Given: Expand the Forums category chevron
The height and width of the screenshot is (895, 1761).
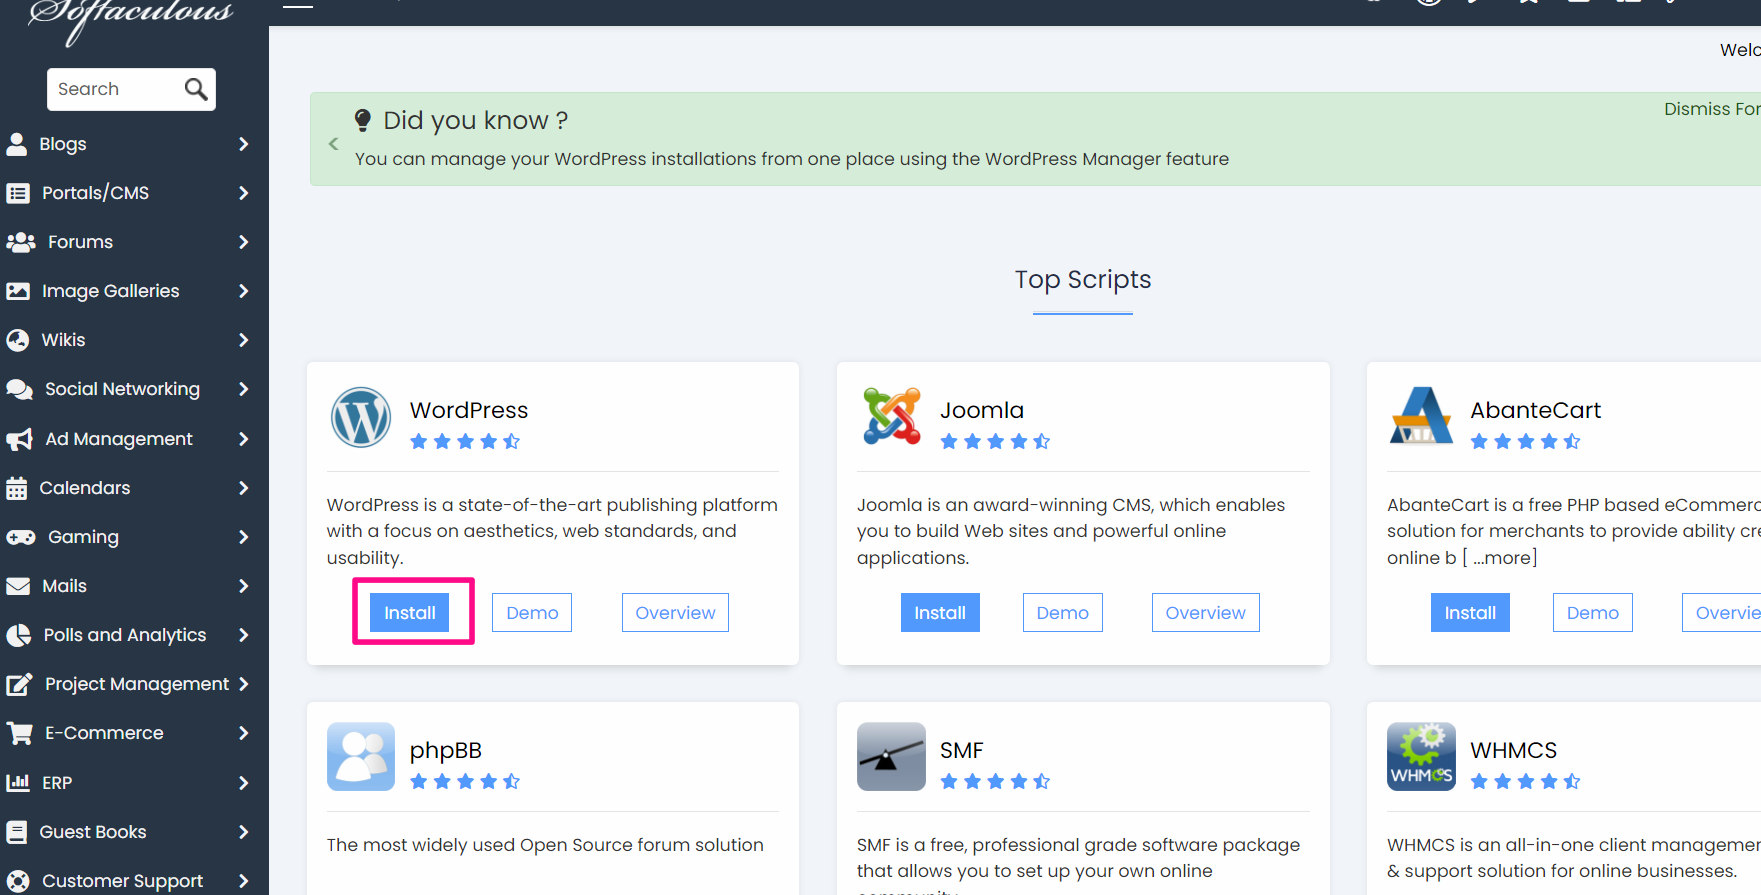Looking at the screenshot, I should click(244, 242).
